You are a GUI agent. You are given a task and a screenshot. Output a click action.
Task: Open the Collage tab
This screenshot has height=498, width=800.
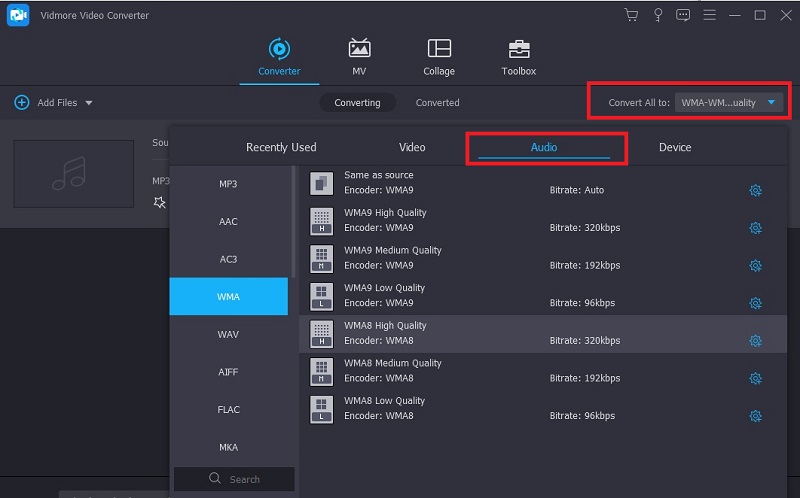click(439, 57)
